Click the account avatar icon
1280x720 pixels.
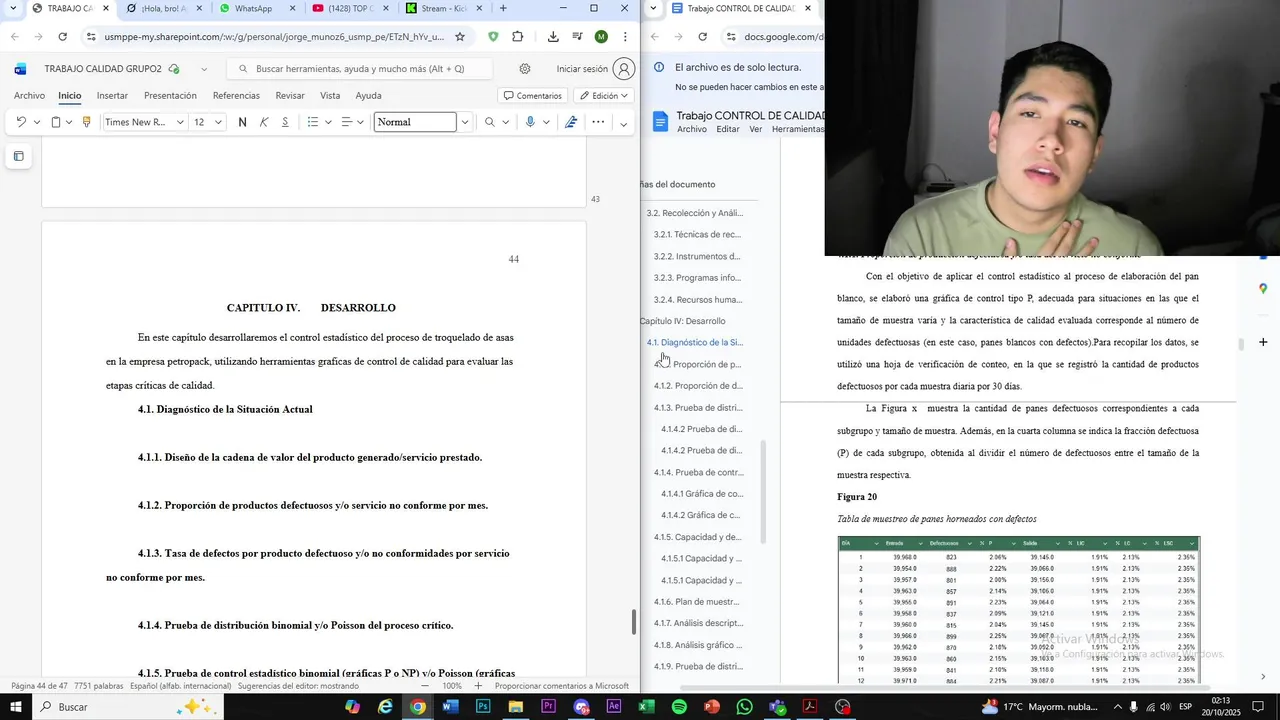[x=624, y=69]
